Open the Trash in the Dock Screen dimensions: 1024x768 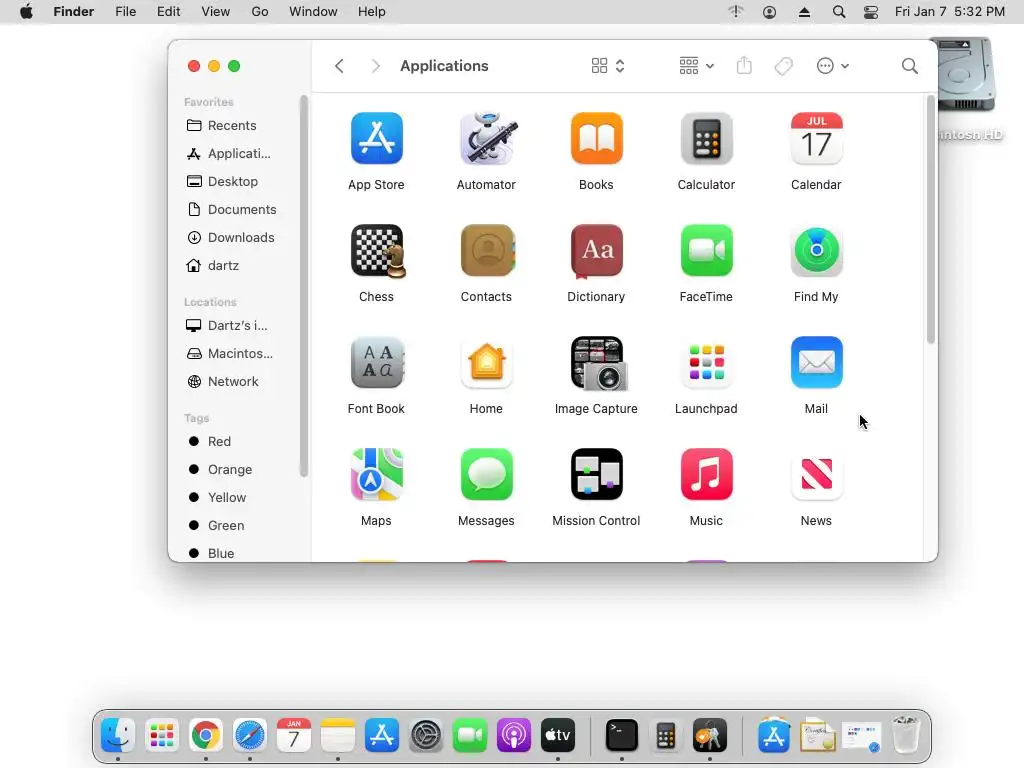(x=906, y=735)
